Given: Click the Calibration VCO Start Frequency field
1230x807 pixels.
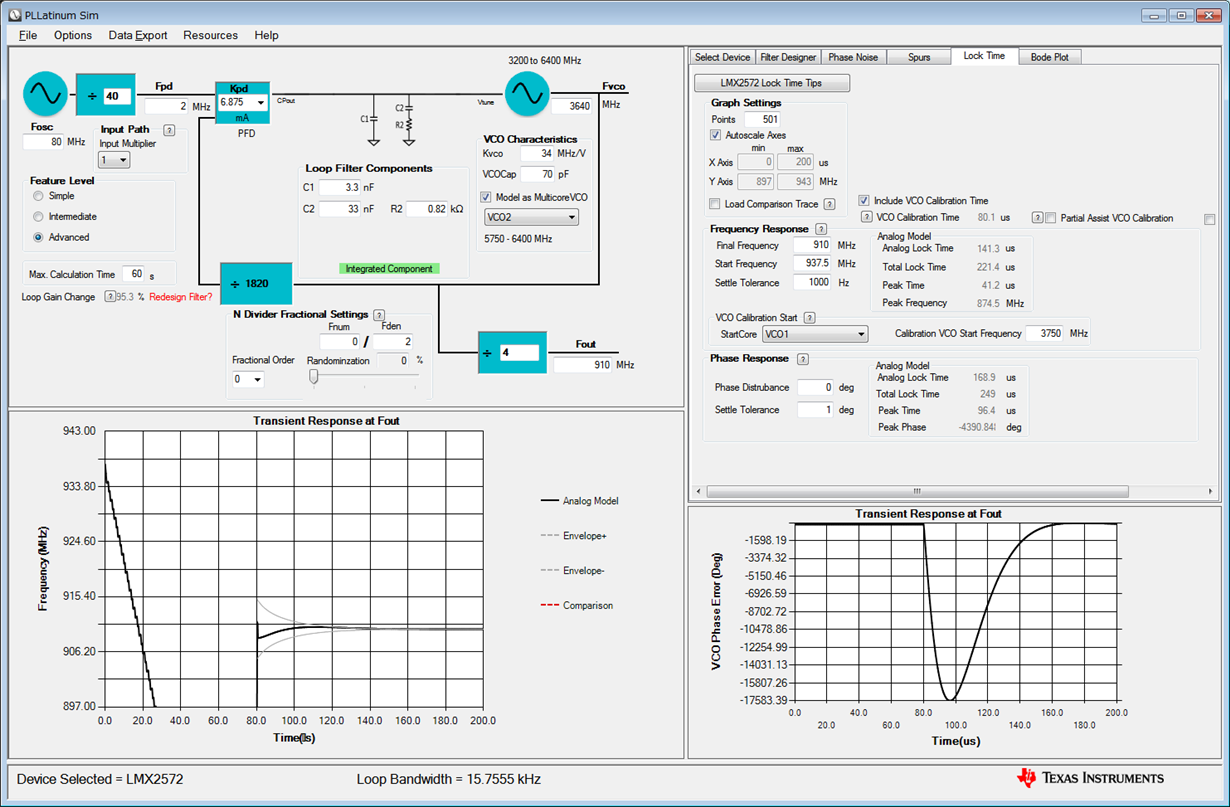Looking at the screenshot, I should (x=1045, y=334).
